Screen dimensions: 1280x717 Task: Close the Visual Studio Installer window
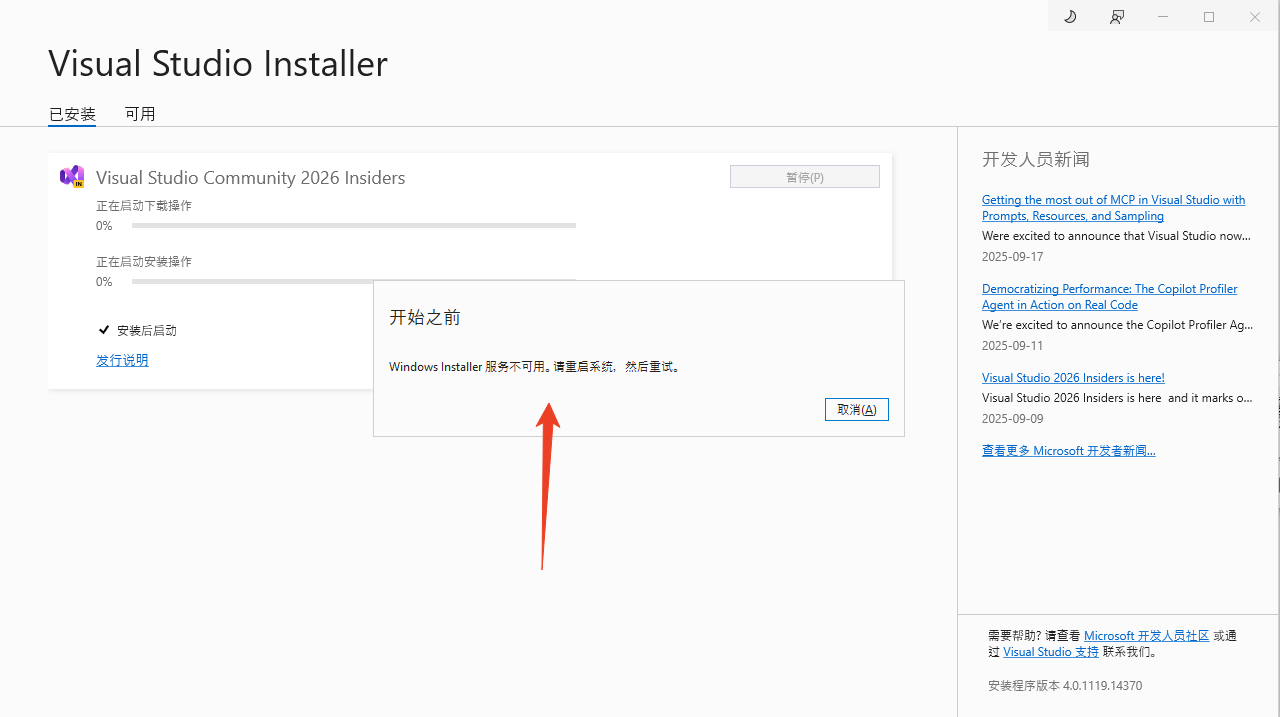tap(1255, 17)
